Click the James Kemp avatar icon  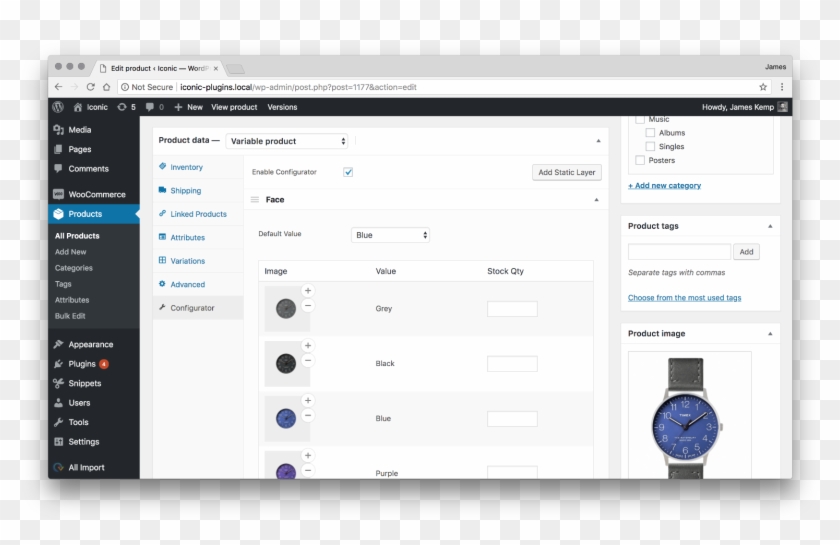coord(783,107)
